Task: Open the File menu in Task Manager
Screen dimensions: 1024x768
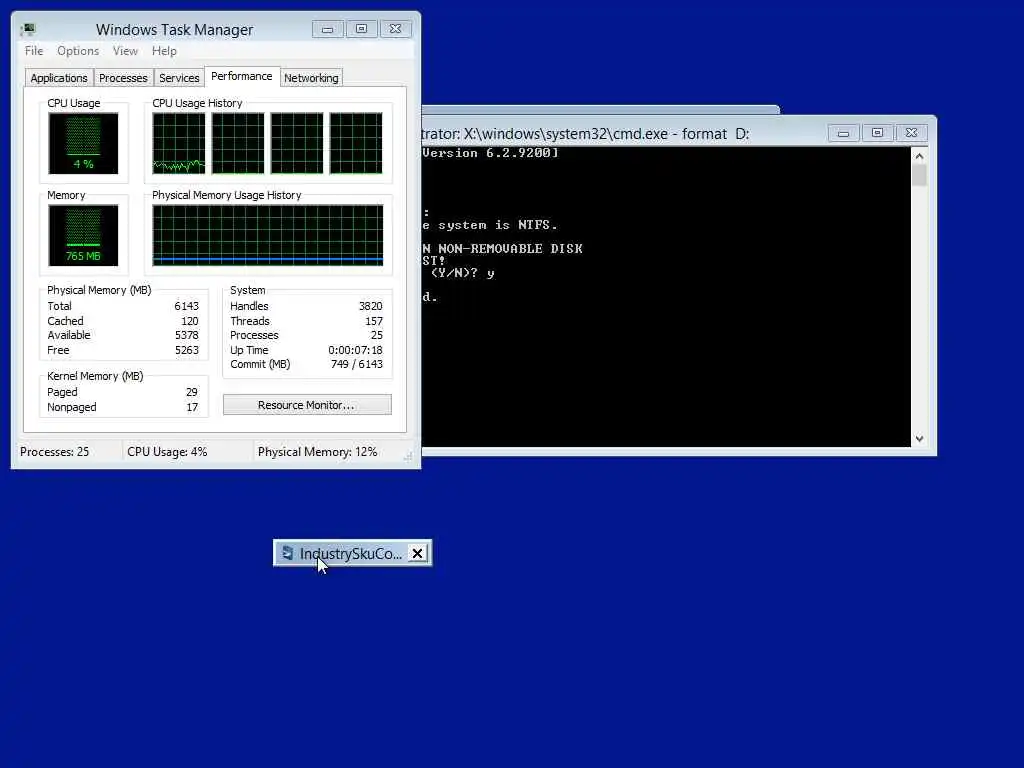Action: (34, 51)
